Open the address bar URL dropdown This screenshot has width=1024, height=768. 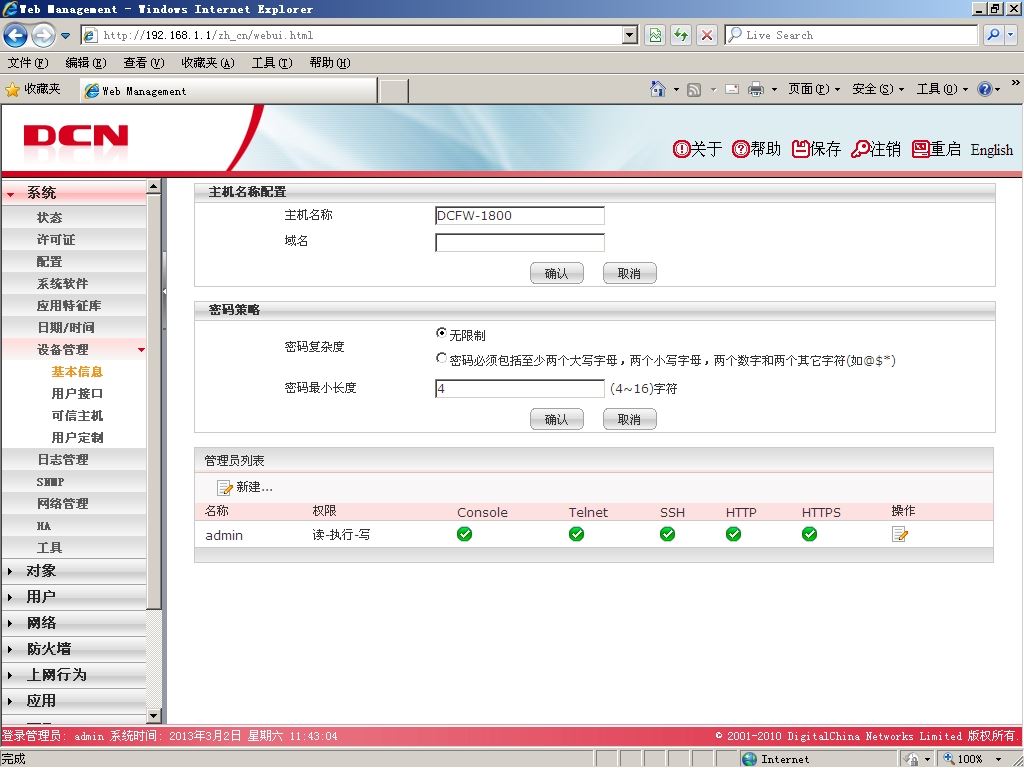[x=630, y=35]
